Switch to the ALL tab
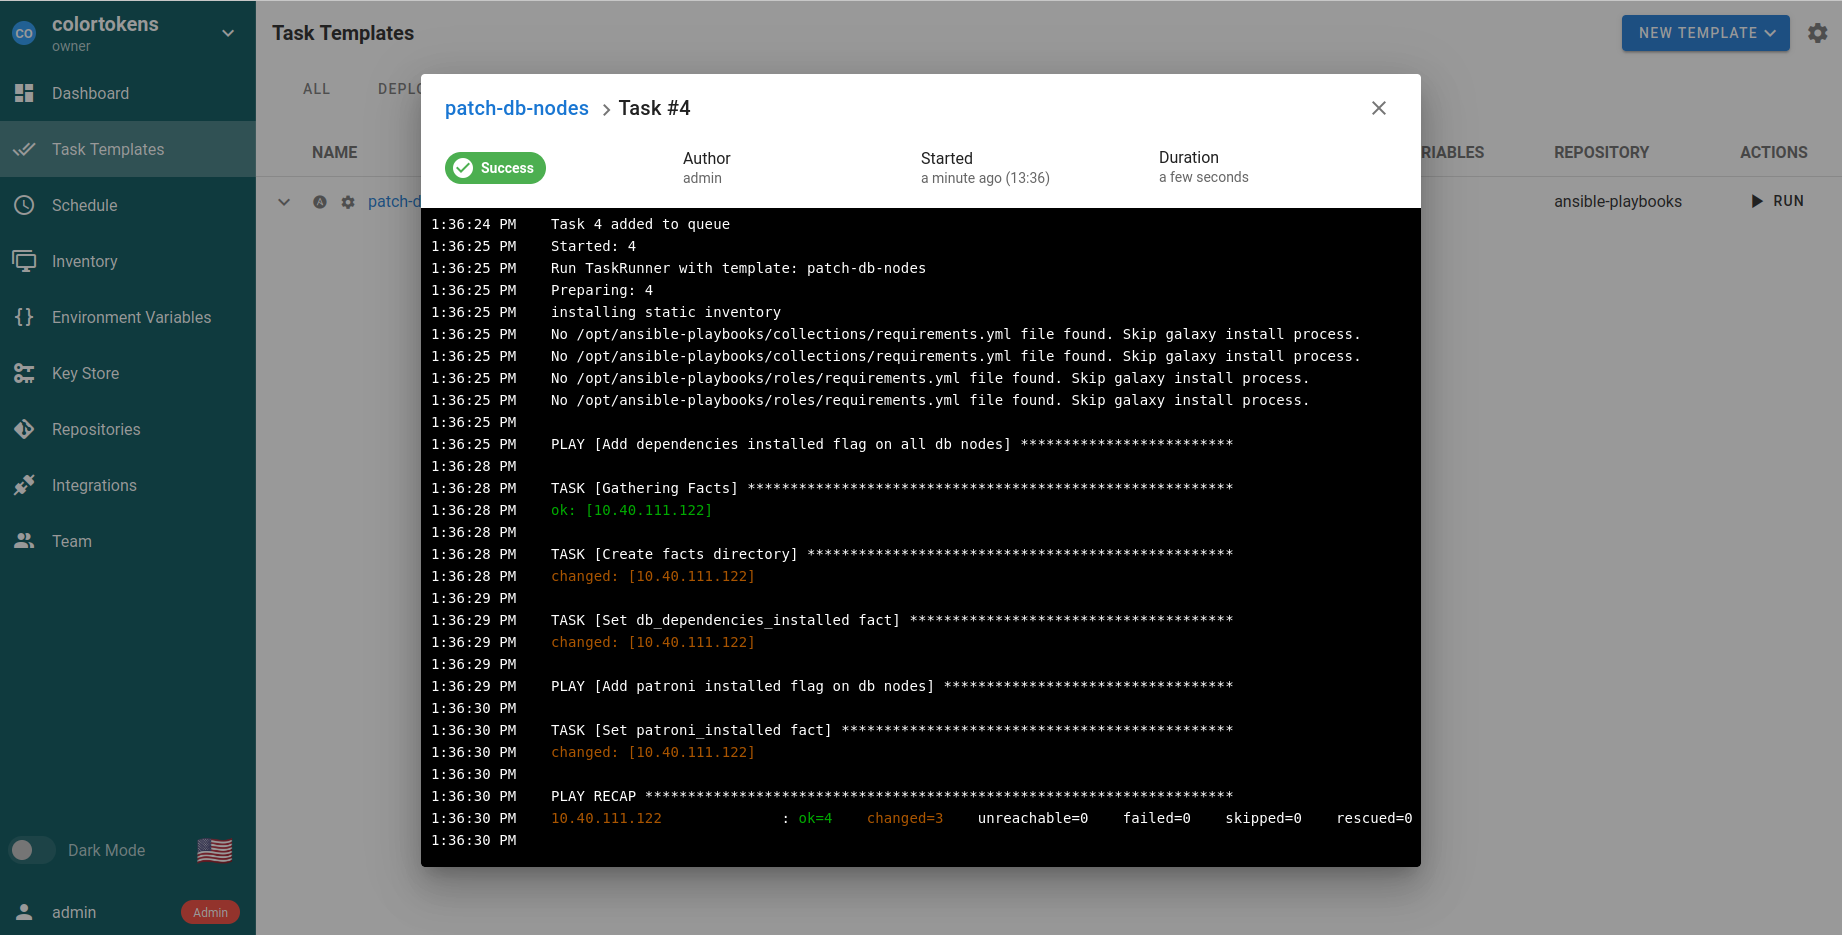1842x935 pixels. coord(316,89)
